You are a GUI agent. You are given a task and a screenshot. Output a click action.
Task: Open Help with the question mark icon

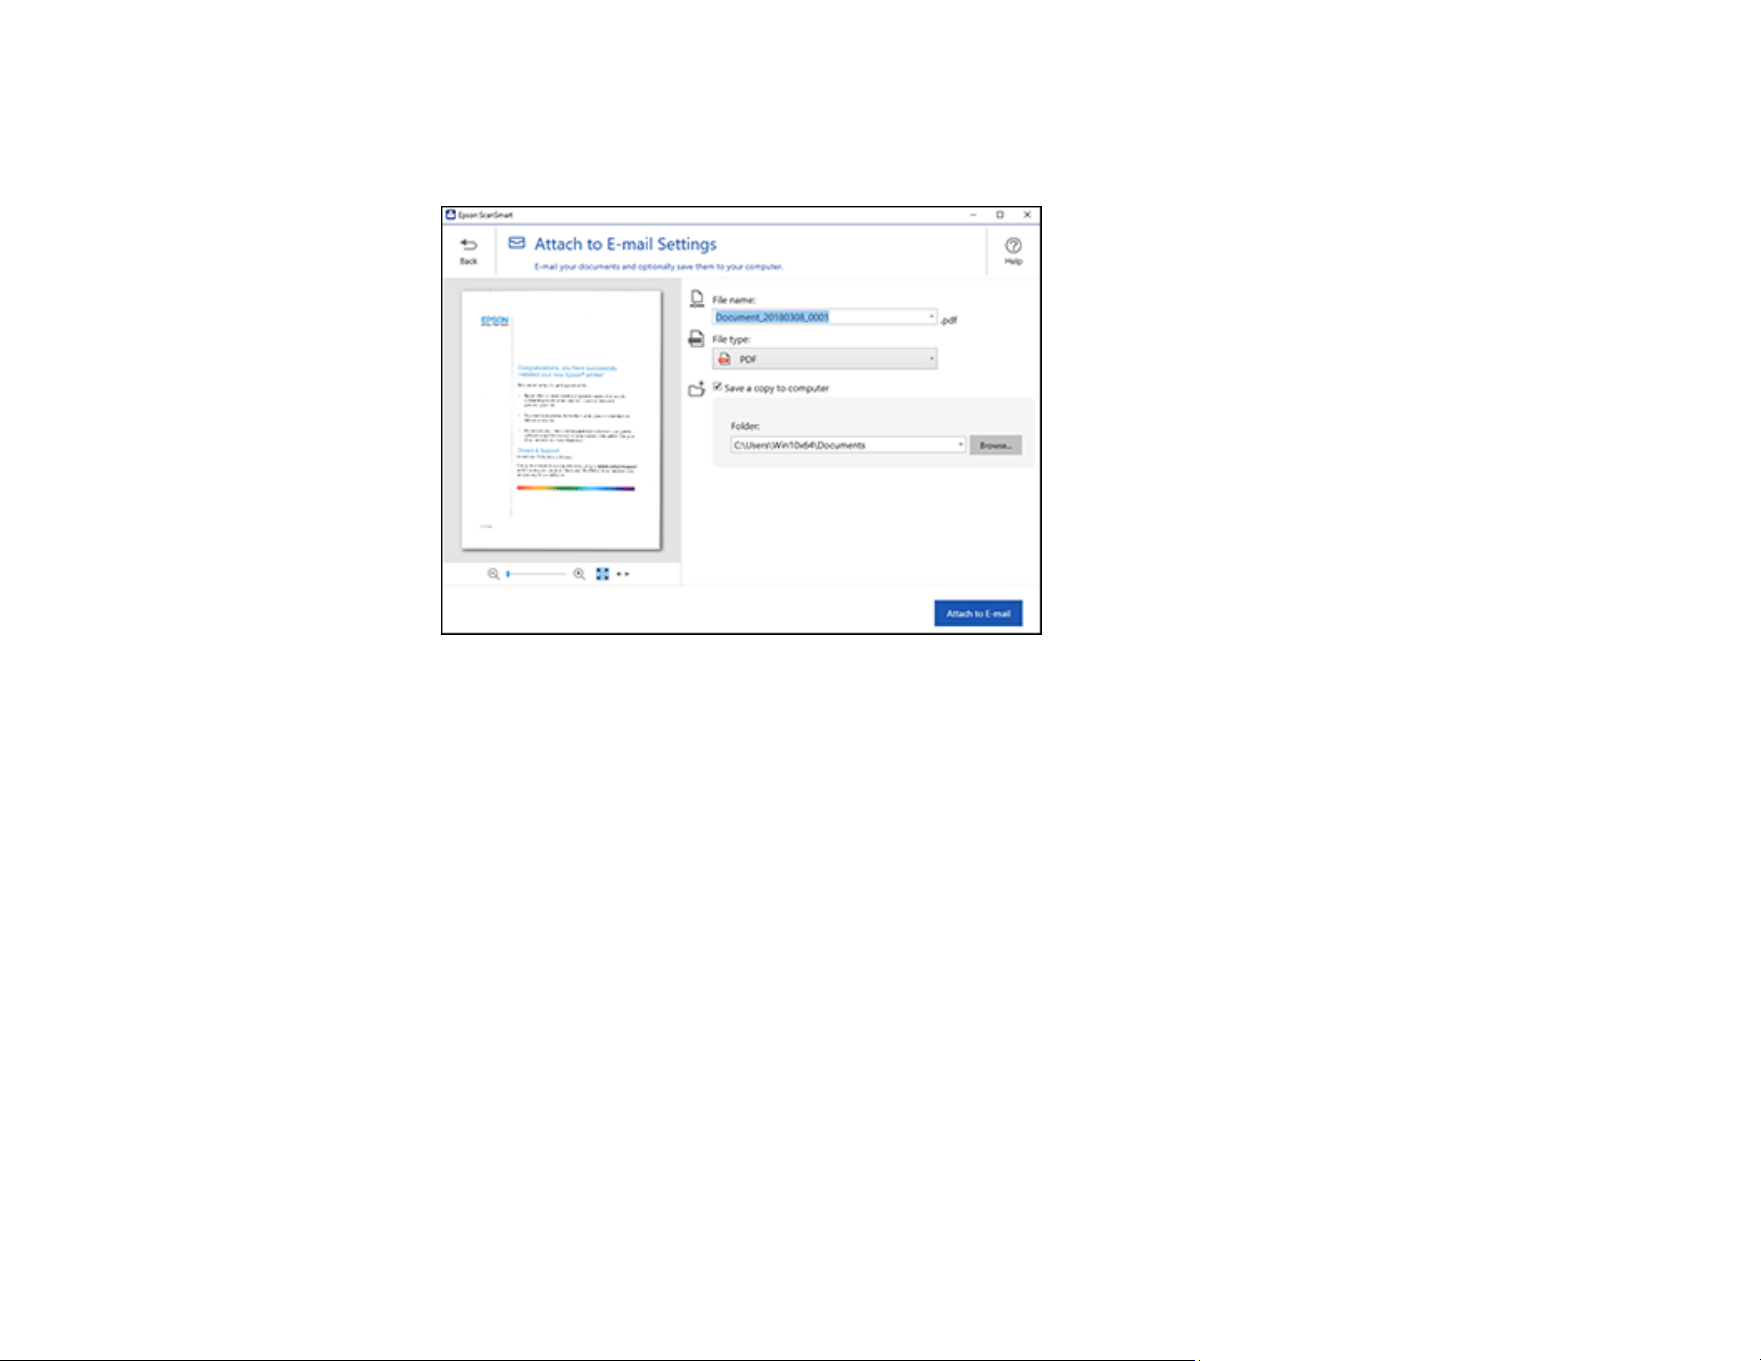(x=1013, y=250)
